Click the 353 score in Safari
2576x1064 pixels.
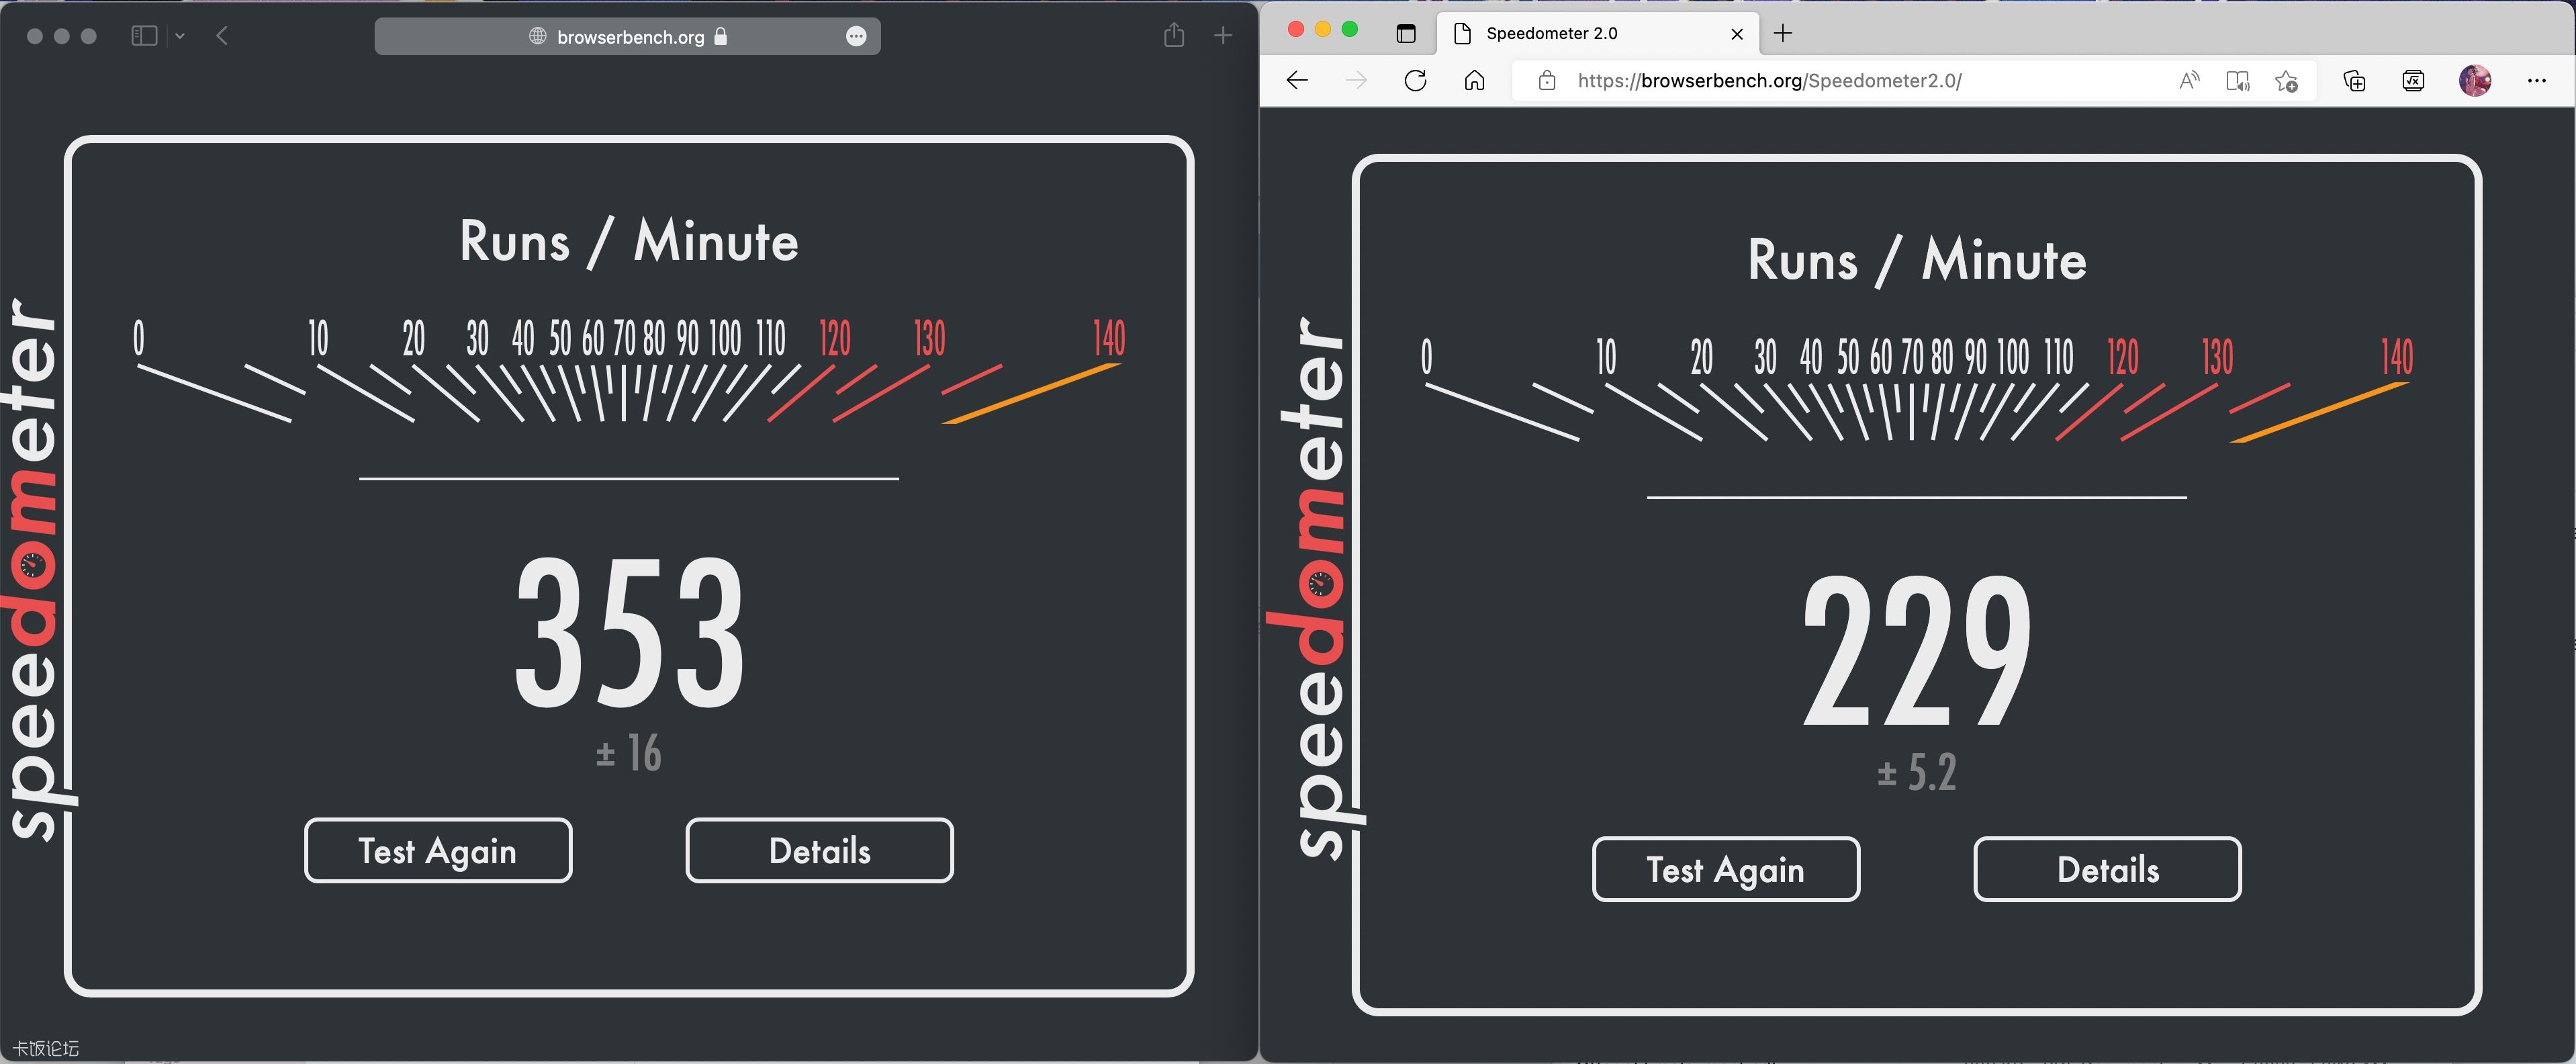coord(630,633)
